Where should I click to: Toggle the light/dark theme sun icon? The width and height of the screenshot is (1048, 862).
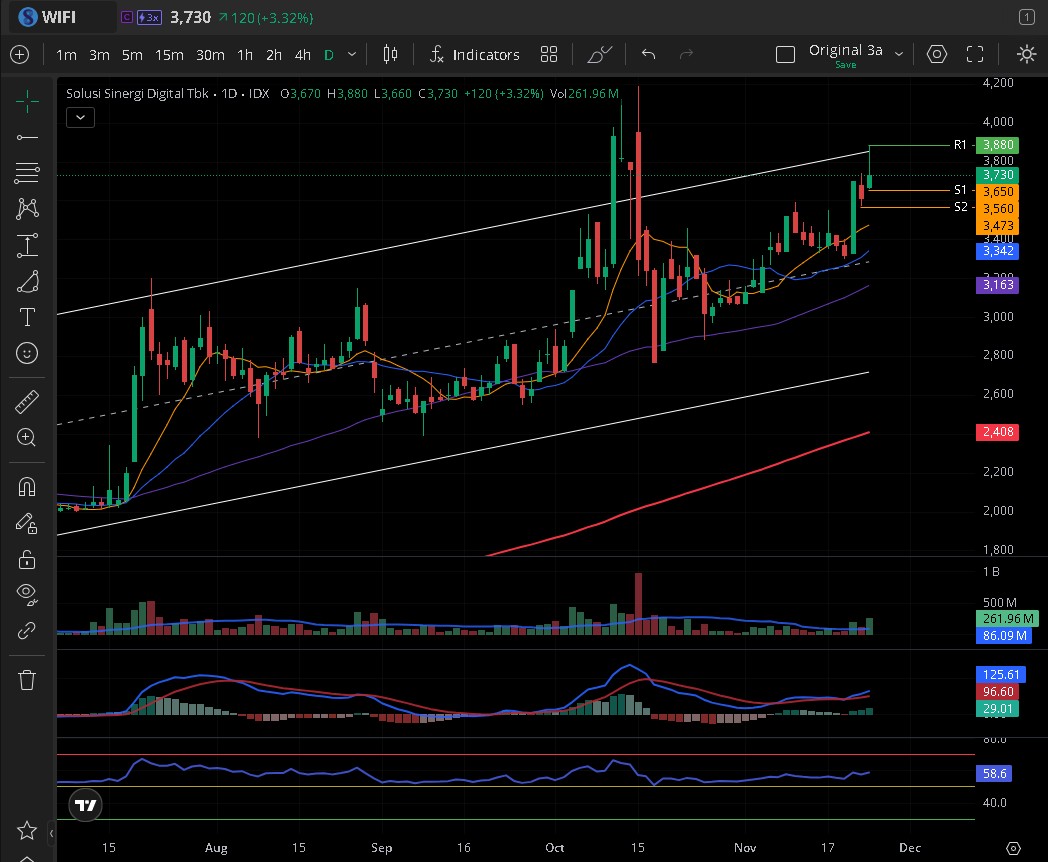tap(1026, 55)
